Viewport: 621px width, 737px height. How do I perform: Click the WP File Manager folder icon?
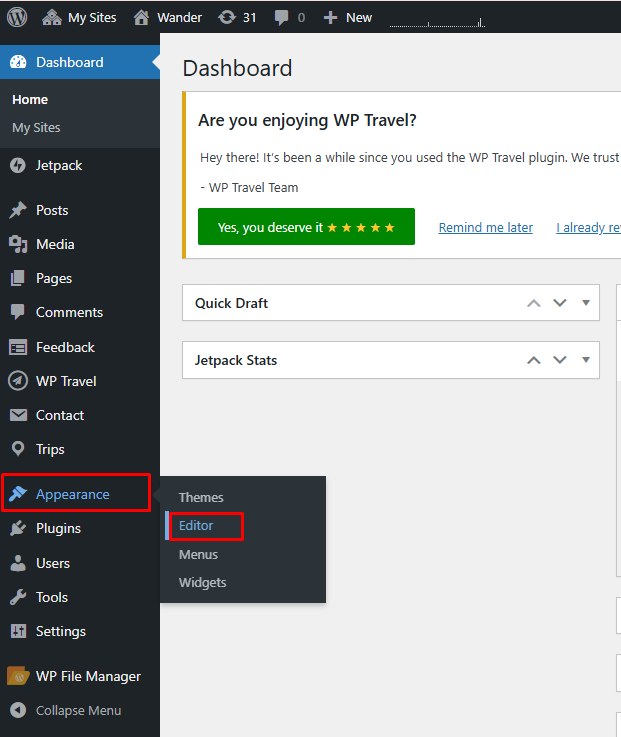coord(18,676)
